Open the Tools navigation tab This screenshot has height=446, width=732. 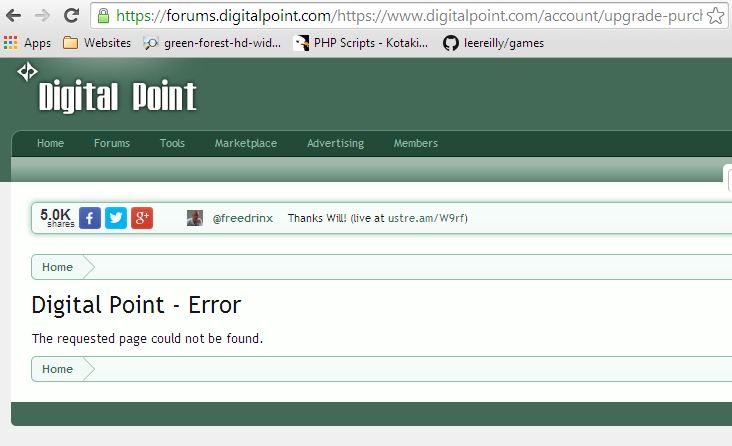(172, 143)
